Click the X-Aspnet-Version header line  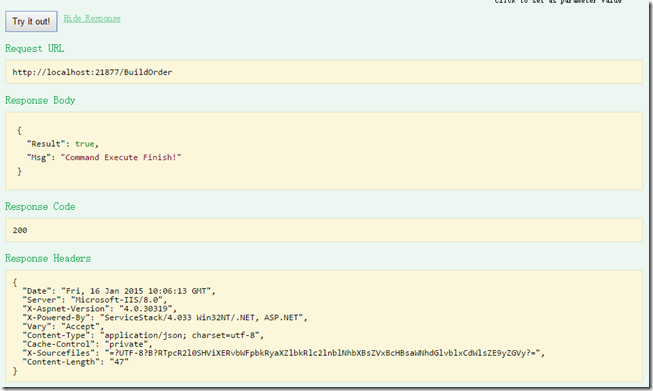[100, 309]
